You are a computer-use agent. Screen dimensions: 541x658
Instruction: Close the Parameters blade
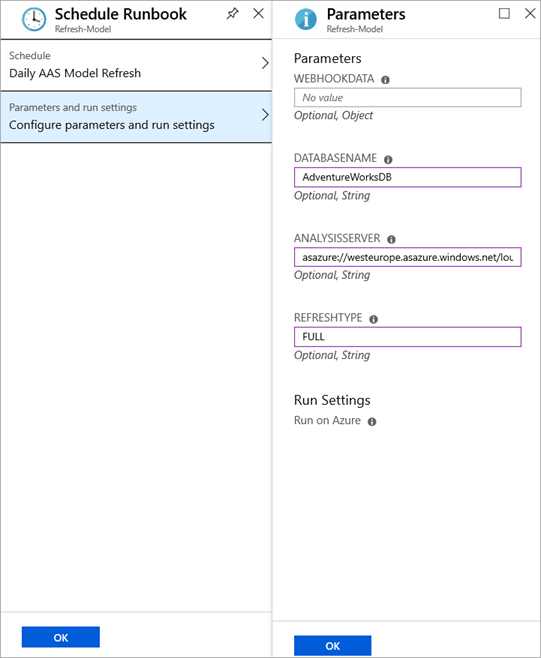click(530, 13)
